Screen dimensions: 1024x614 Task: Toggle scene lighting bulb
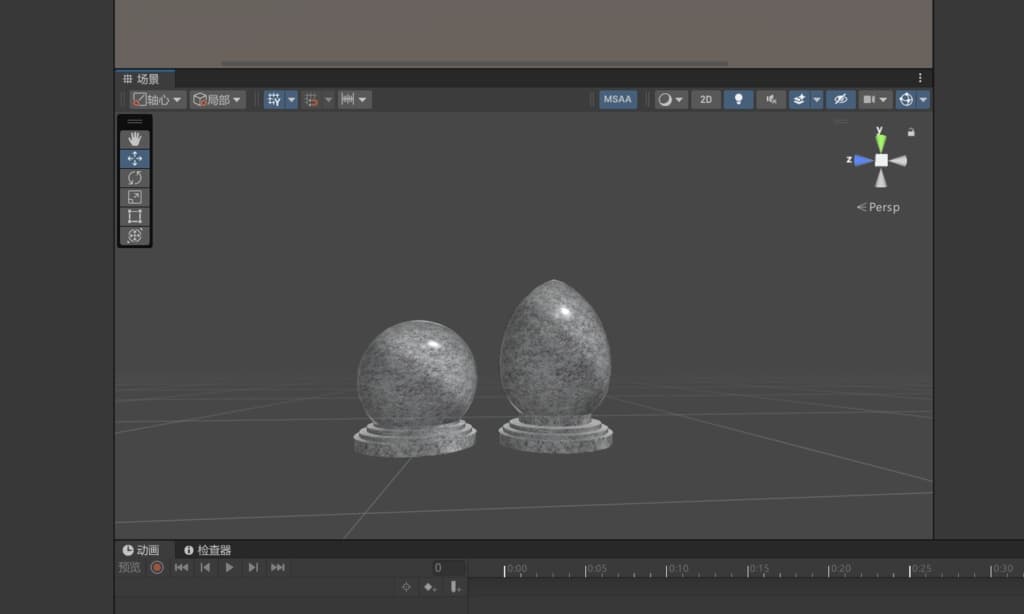coord(738,100)
